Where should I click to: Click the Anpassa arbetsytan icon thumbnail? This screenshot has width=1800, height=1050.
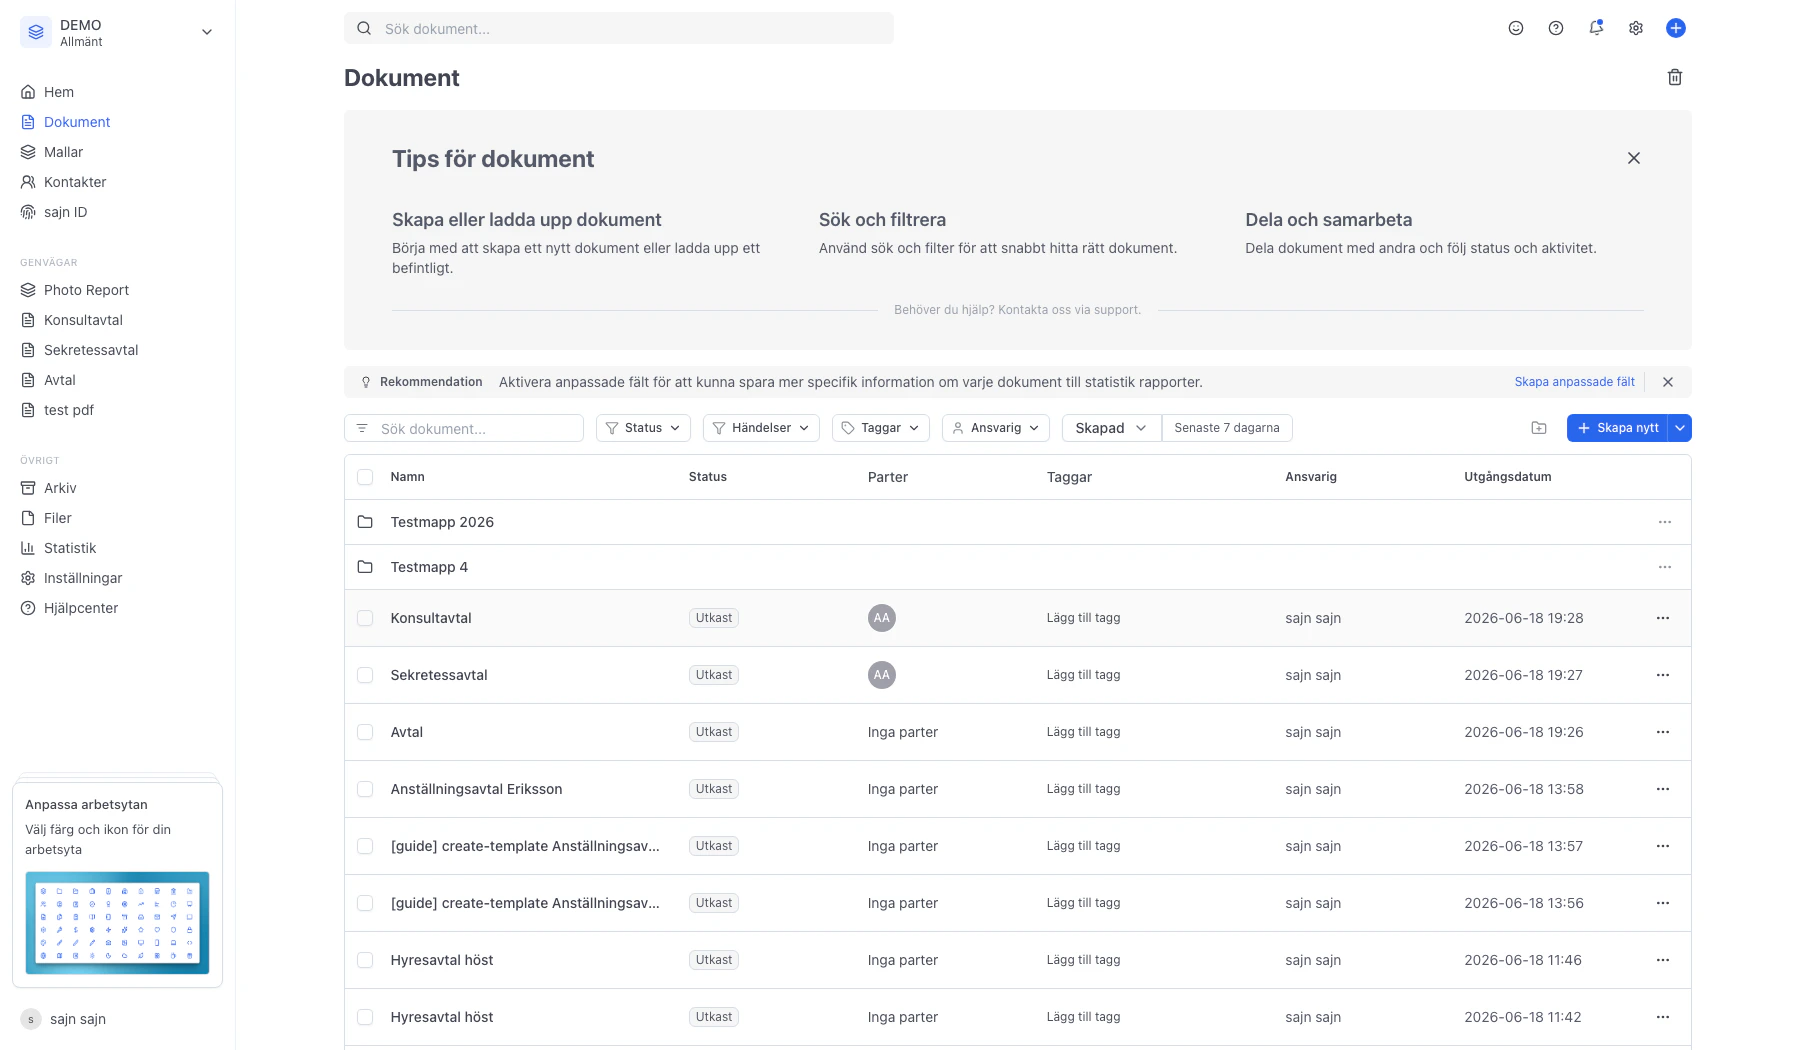pyautogui.click(x=117, y=923)
